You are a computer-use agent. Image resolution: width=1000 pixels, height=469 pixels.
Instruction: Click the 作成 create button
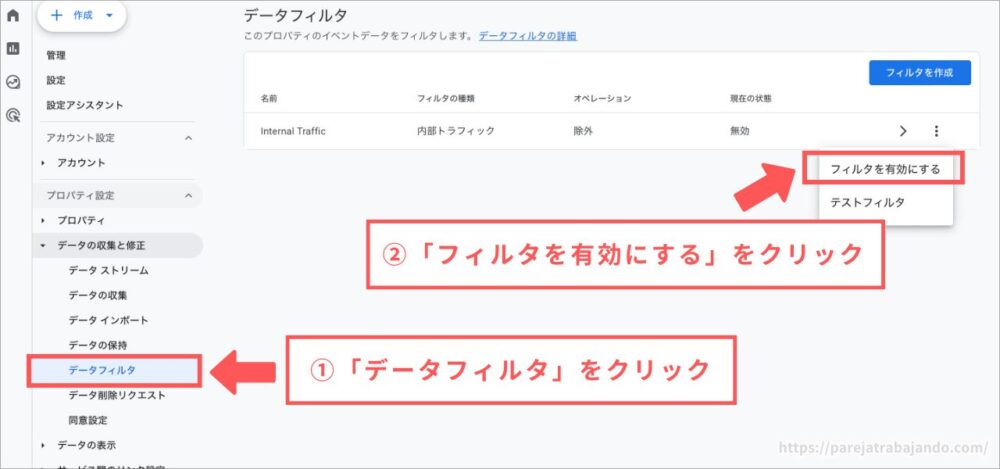click(x=82, y=16)
